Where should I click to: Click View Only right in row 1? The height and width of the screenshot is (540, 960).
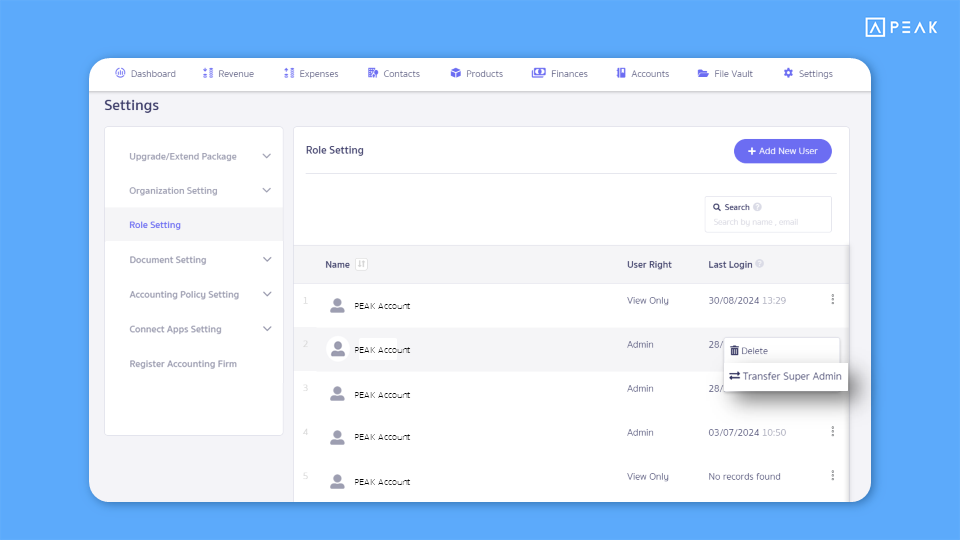tap(648, 301)
